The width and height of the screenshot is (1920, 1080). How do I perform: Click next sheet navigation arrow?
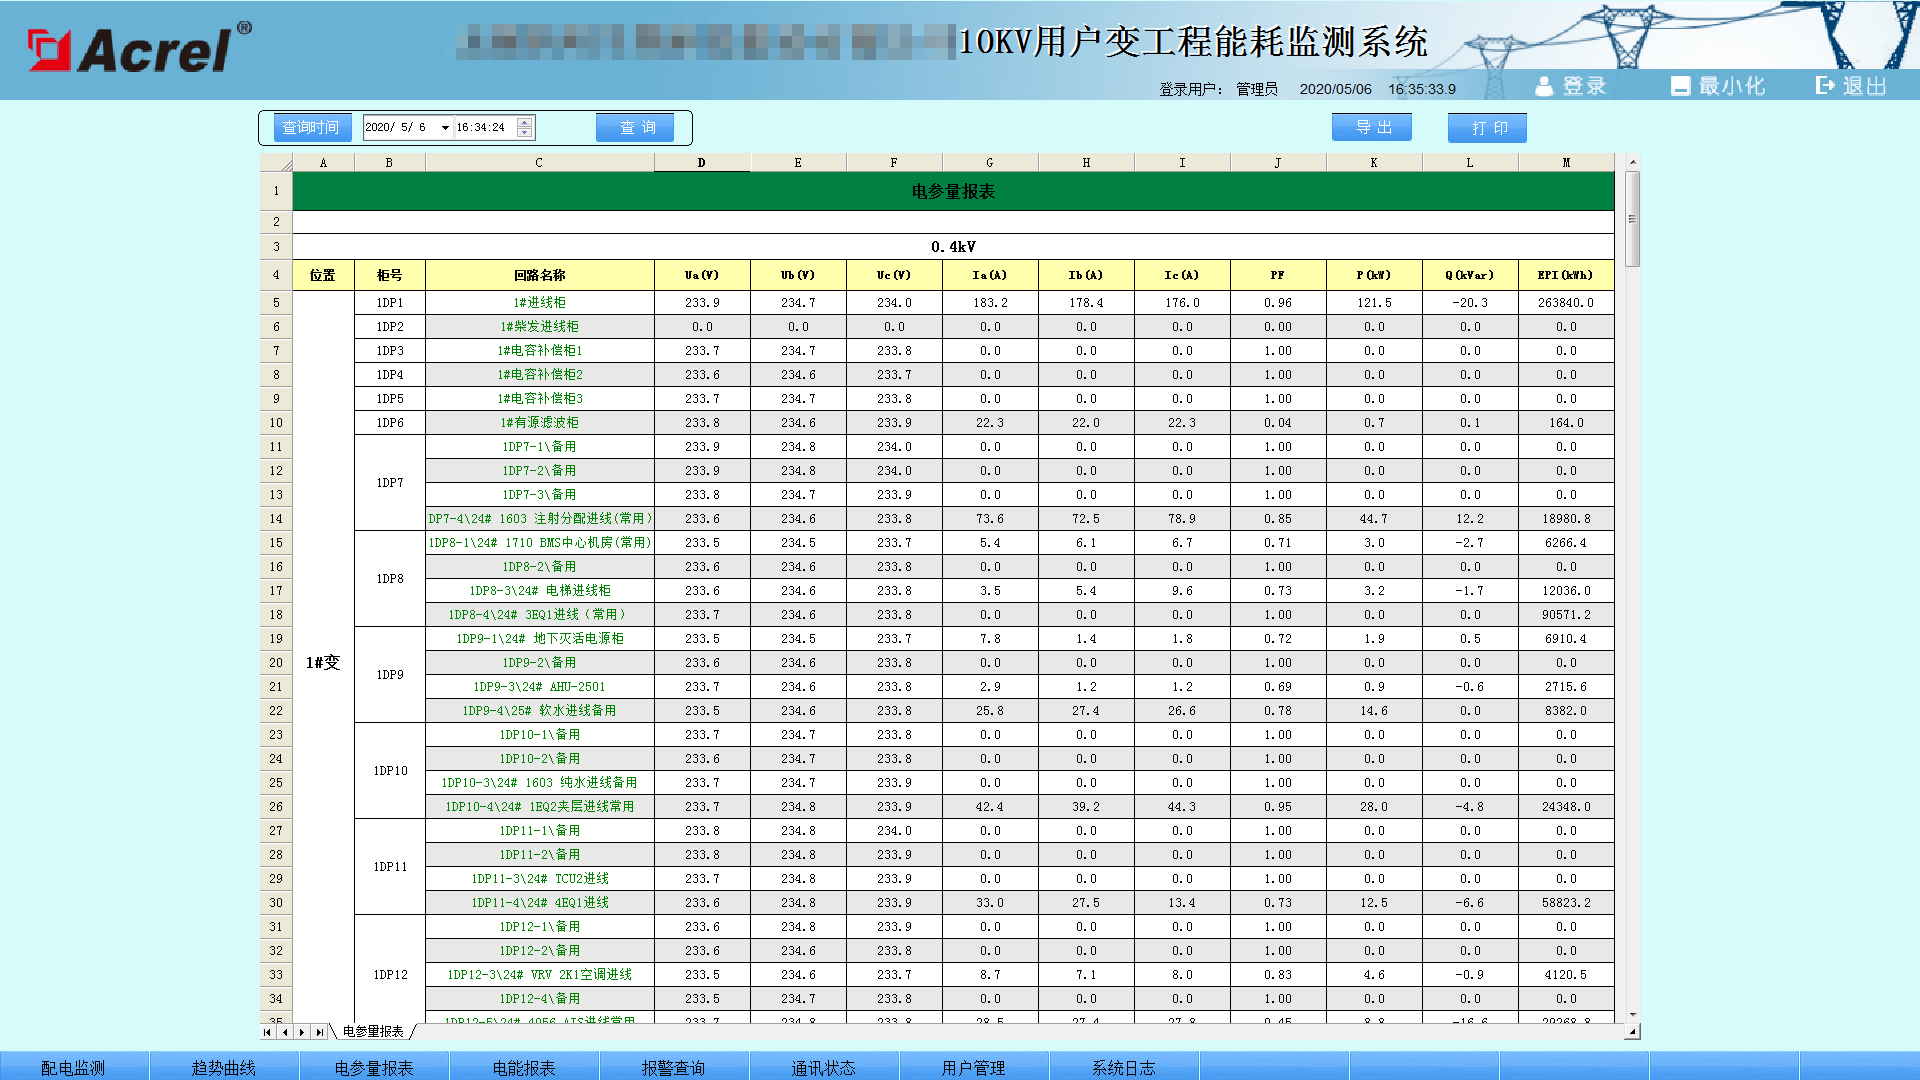pos(302,1032)
